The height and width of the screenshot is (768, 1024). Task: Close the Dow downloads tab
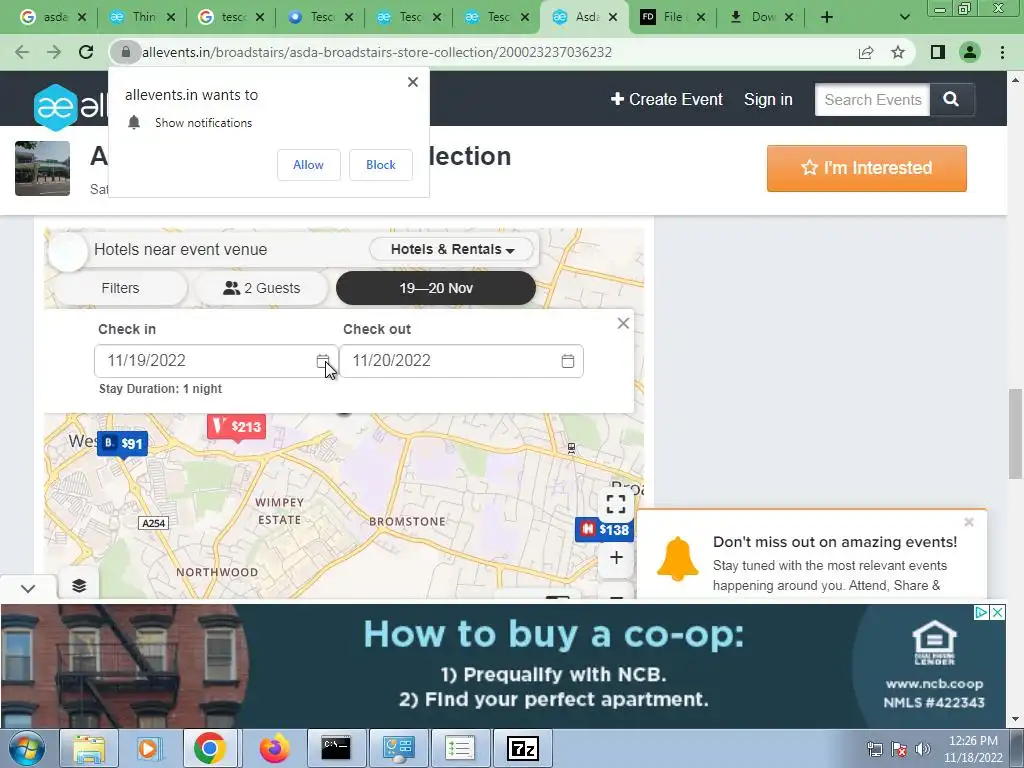tap(789, 17)
